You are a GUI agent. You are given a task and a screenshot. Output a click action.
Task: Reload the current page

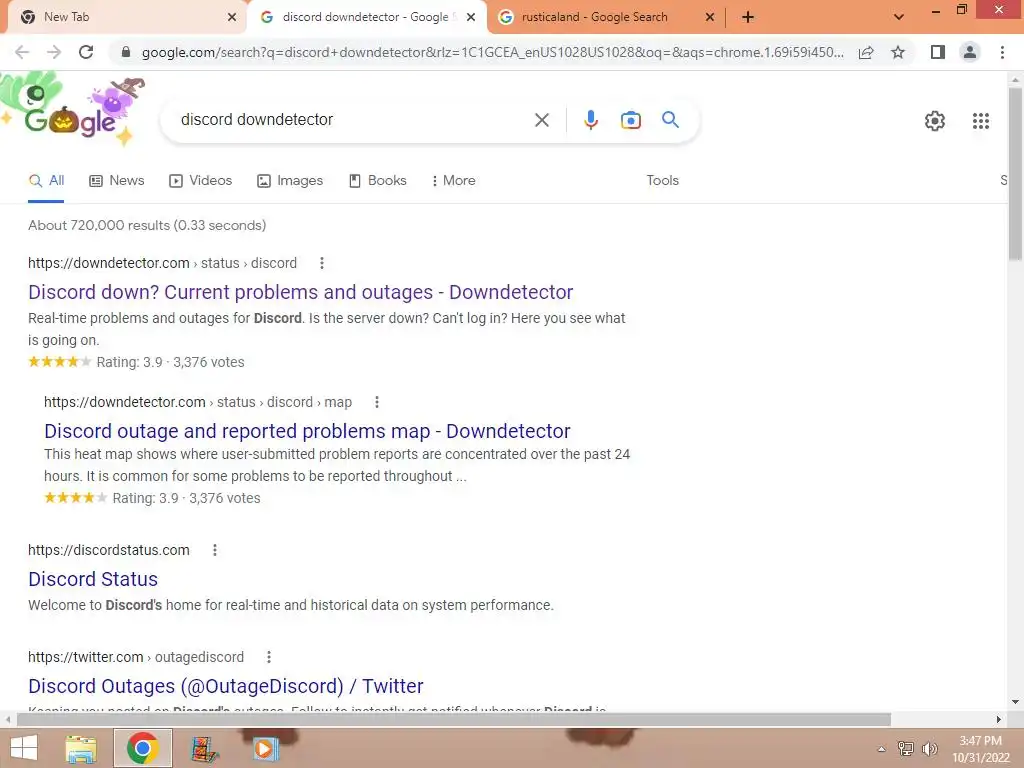(x=86, y=52)
